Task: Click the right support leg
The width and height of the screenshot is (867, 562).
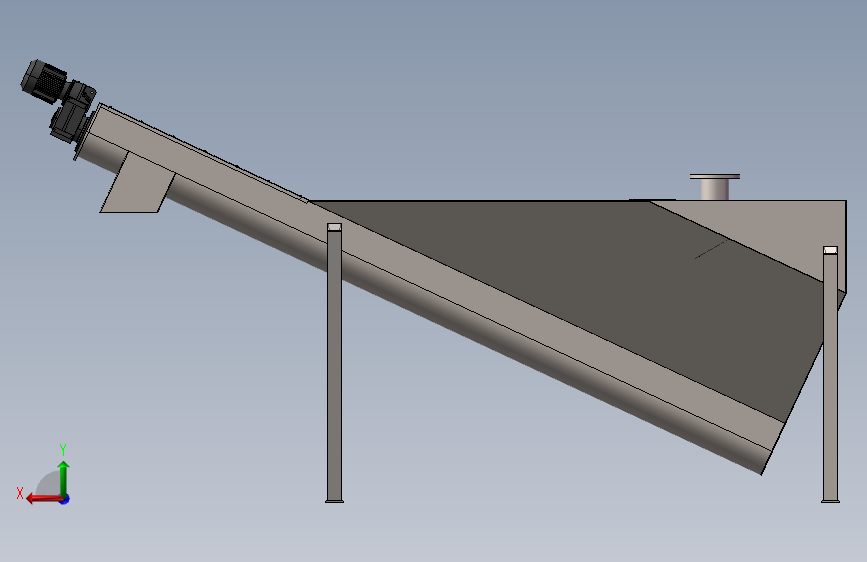Action: 830,374
